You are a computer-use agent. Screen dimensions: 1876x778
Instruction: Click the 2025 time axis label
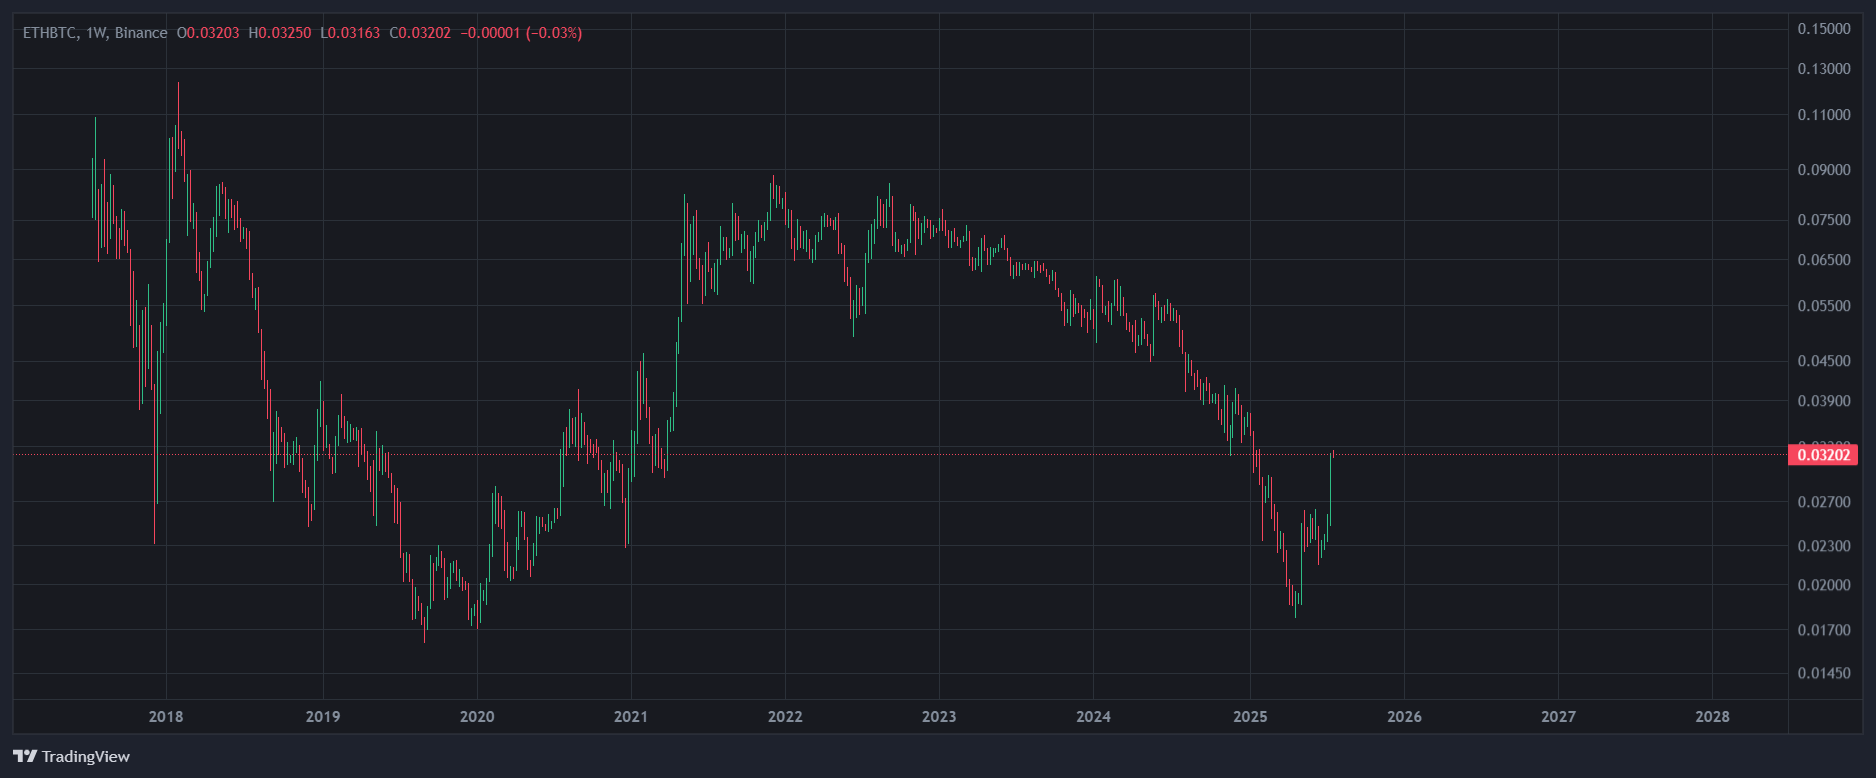(1250, 716)
